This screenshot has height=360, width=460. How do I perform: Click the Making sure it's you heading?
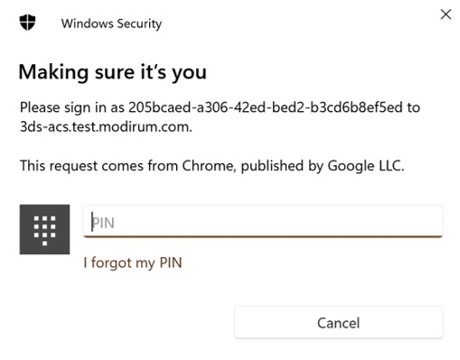point(113,72)
